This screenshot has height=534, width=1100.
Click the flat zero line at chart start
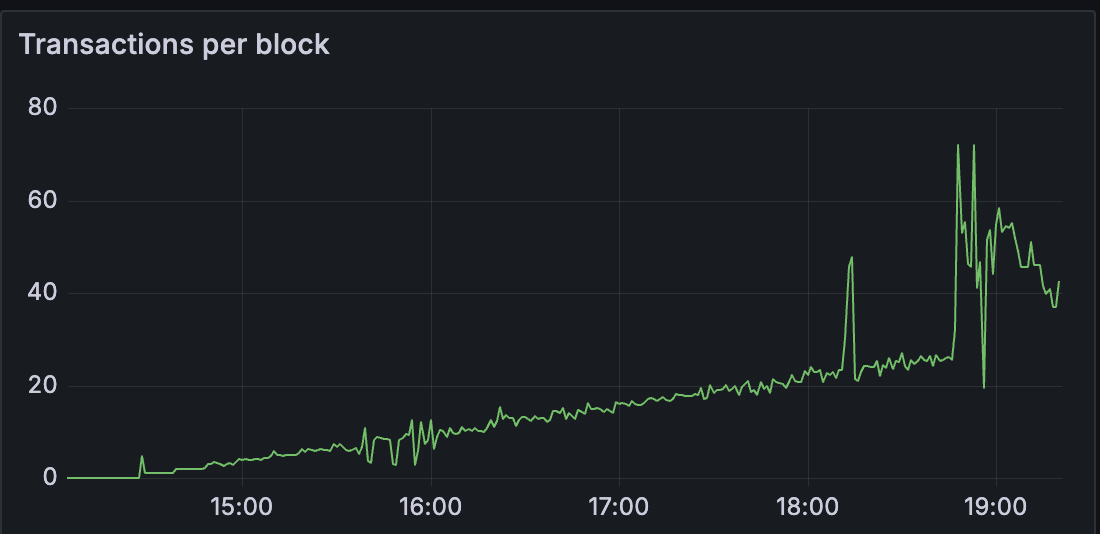(x=100, y=478)
